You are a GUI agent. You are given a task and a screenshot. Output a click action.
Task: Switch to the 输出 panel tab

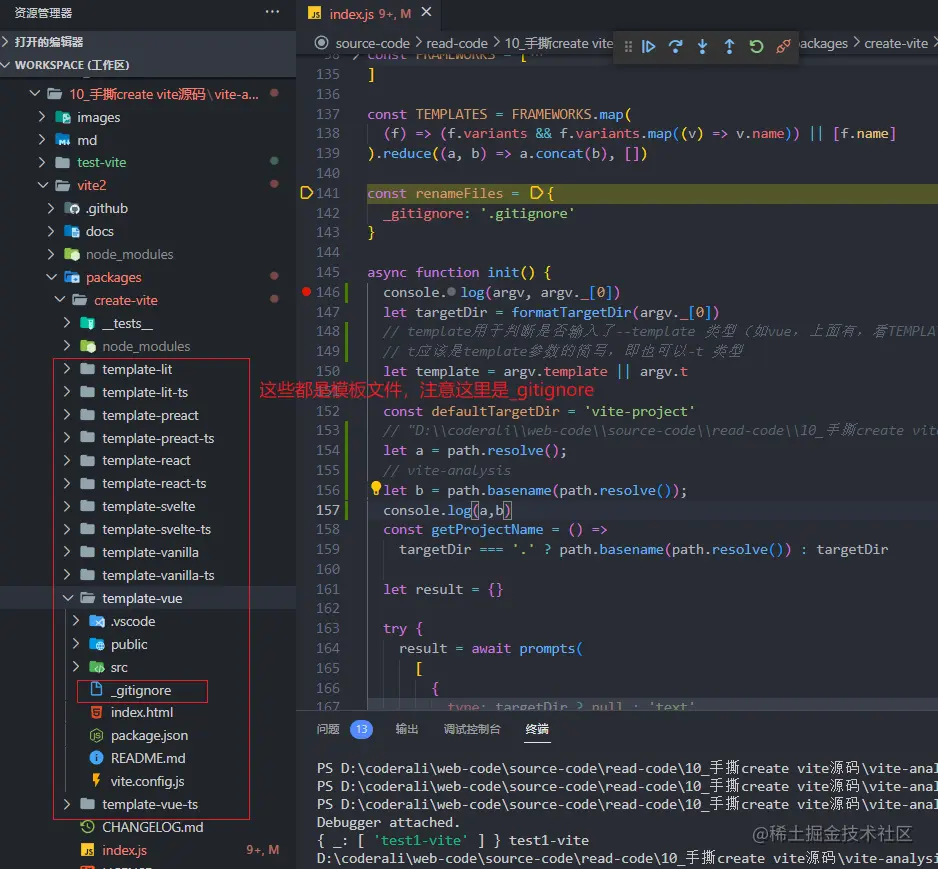pos(407,729)
